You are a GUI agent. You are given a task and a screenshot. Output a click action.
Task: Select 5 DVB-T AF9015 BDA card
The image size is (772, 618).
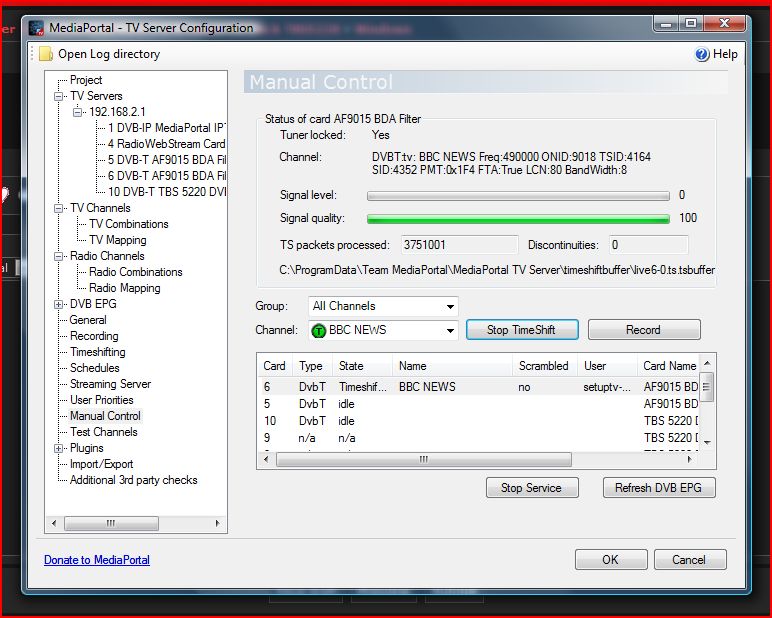point(166,160)
